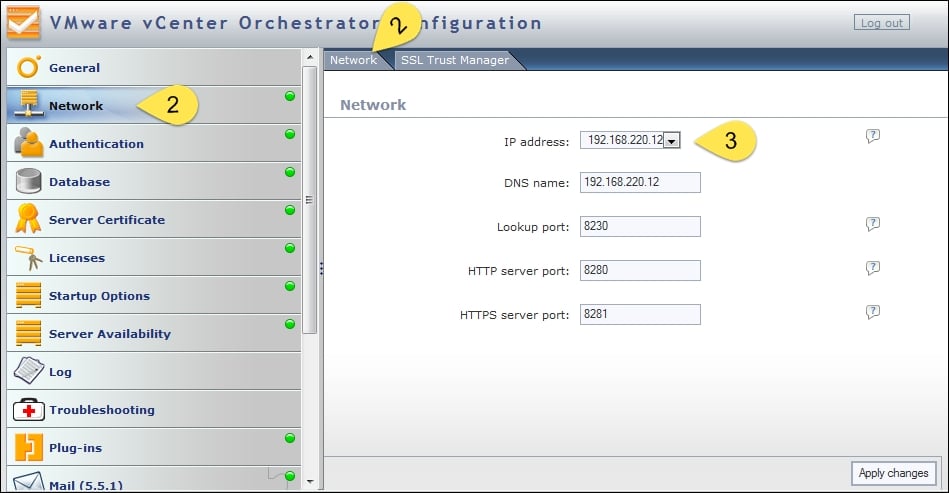Open the Startup Options section
This screenshot has height=493, width=949.
pyautogui.click(x=154, y=295)
